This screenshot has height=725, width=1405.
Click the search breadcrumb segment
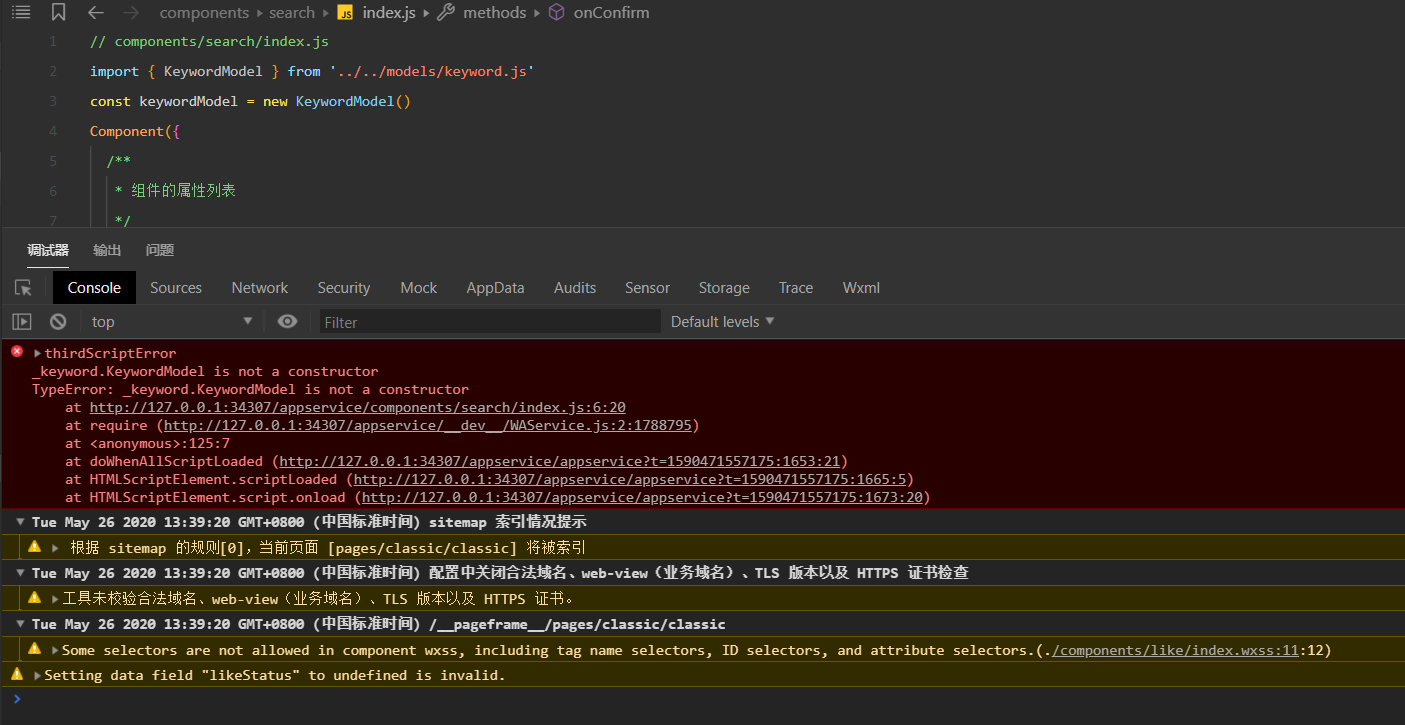(292, 13)
